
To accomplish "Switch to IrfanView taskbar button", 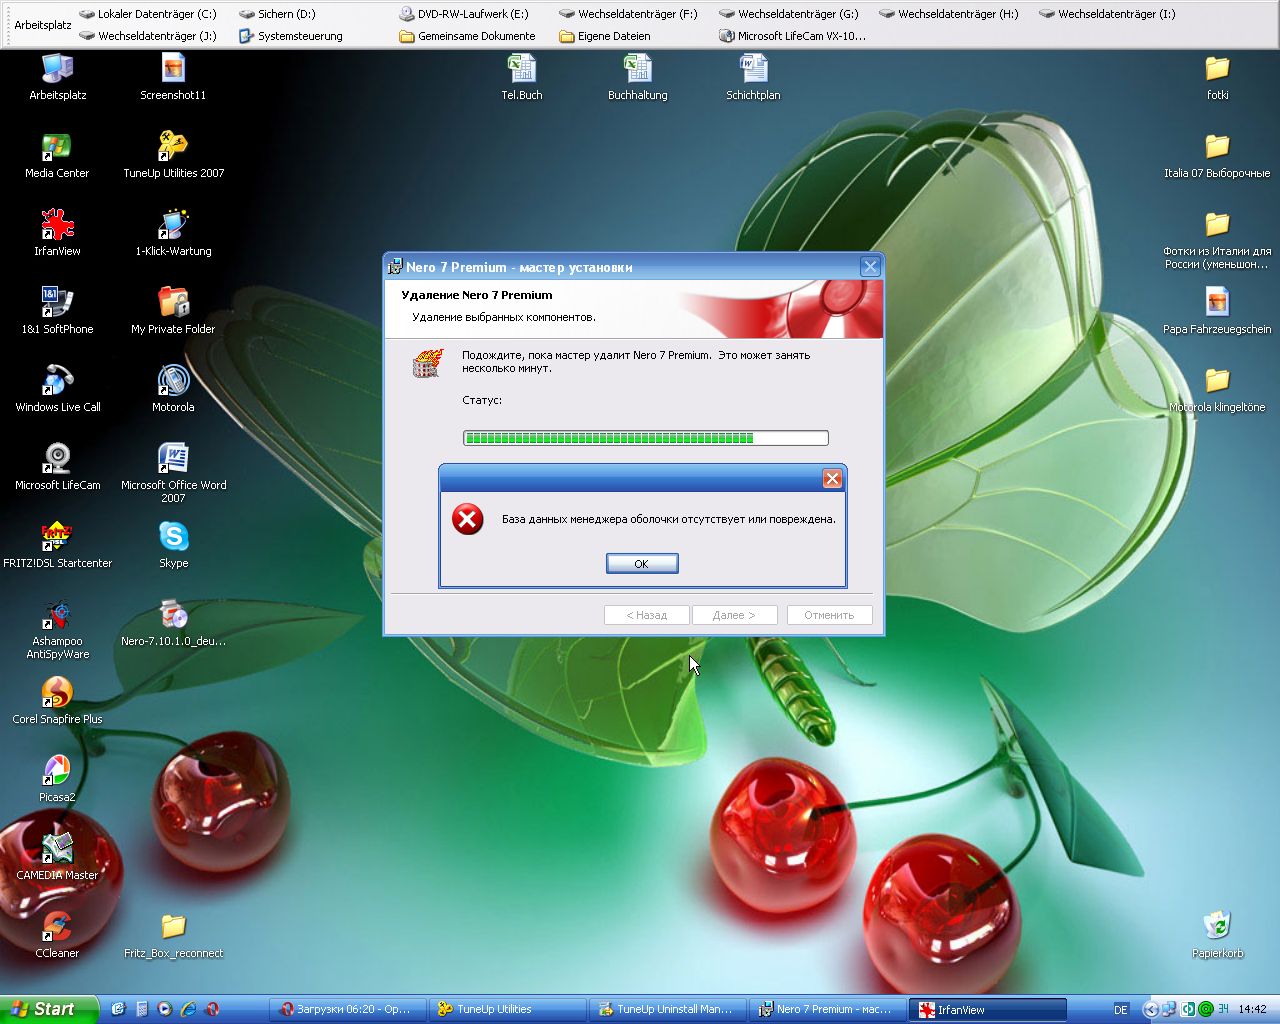I will [x=989, y=1009].
